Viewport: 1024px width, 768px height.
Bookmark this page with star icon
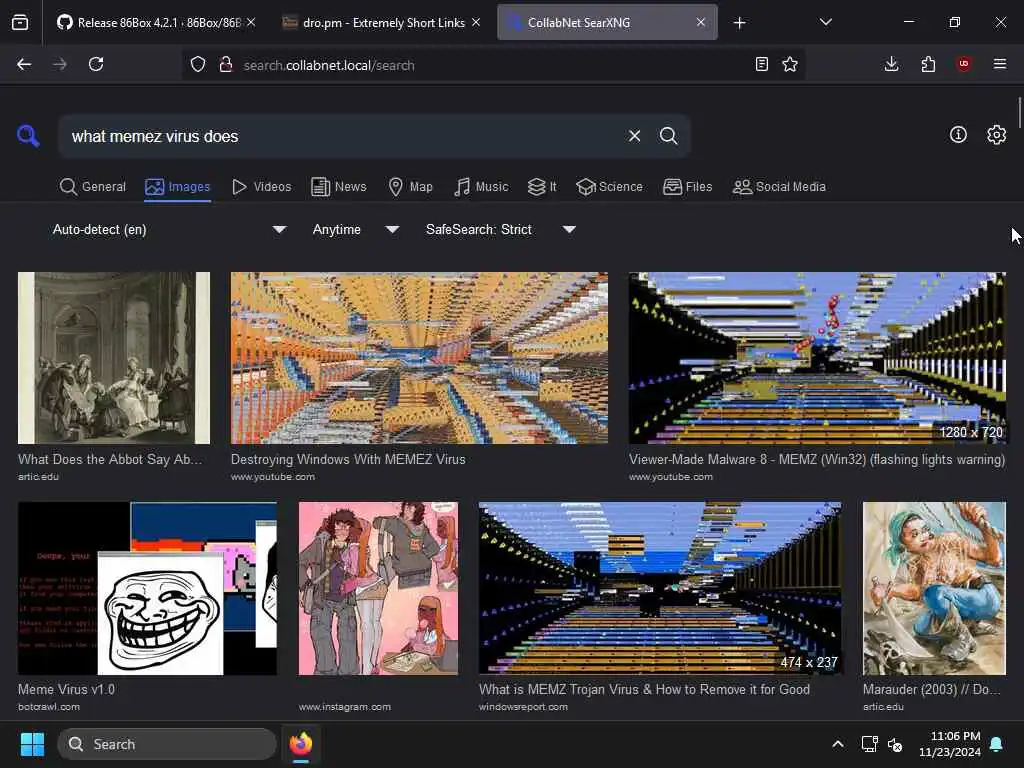click(790, 64)
